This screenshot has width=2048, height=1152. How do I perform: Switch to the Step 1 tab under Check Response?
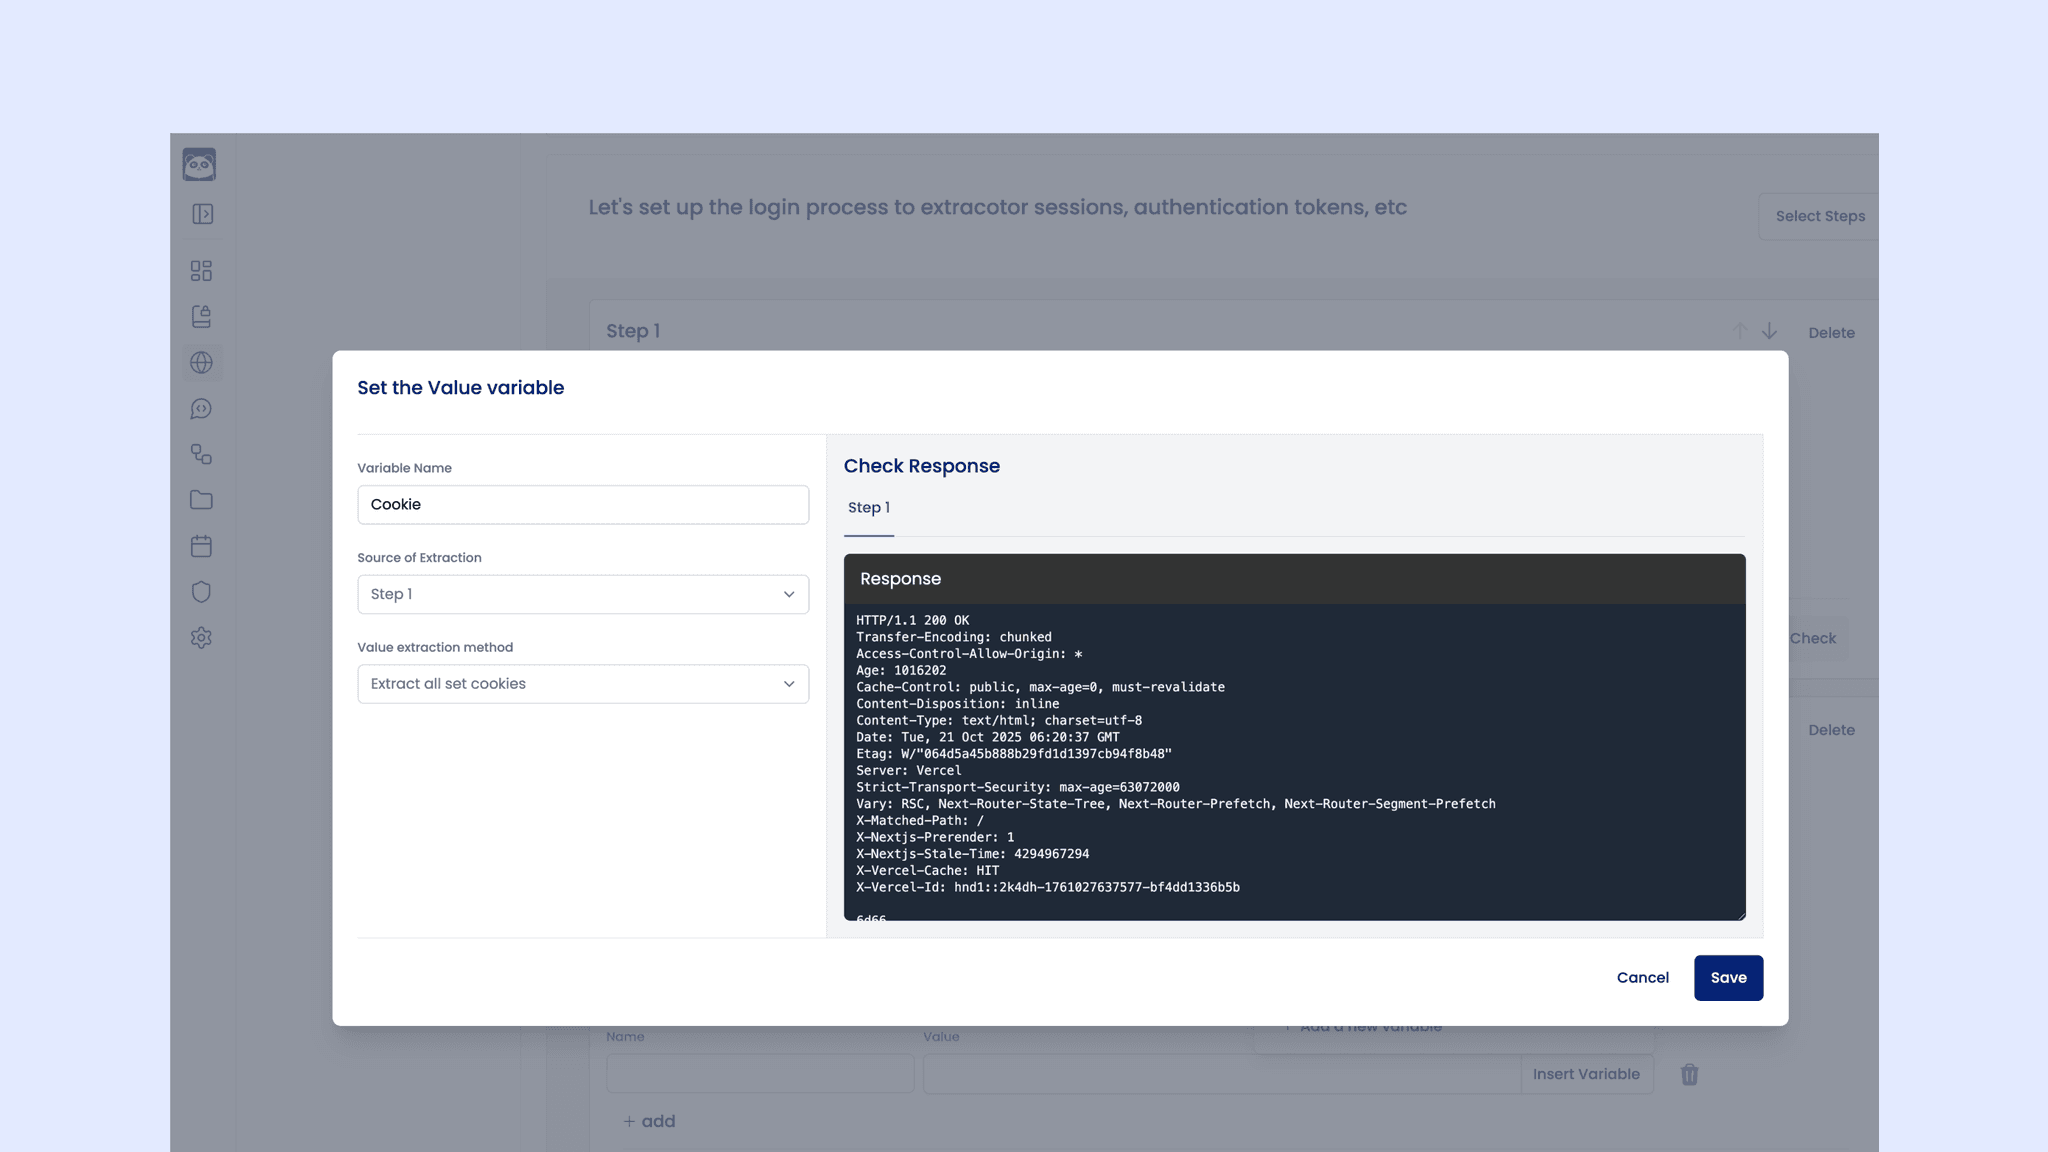(868, 508)
